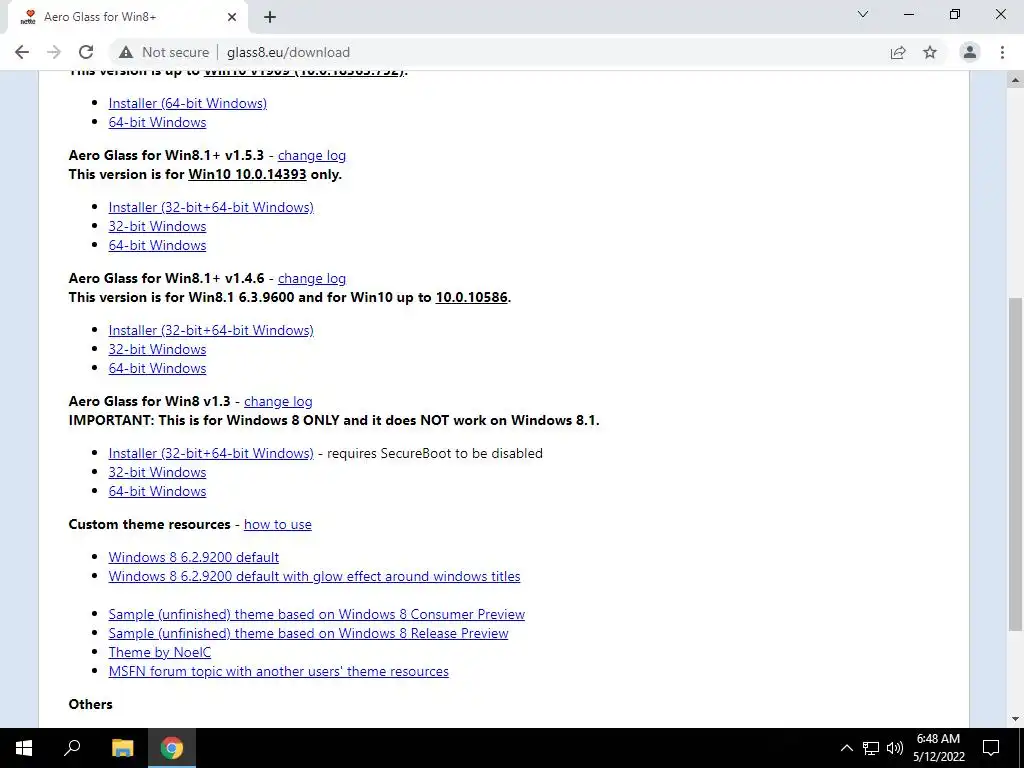
Task: Open a new tab with plus button
Action: pos(270,17)
